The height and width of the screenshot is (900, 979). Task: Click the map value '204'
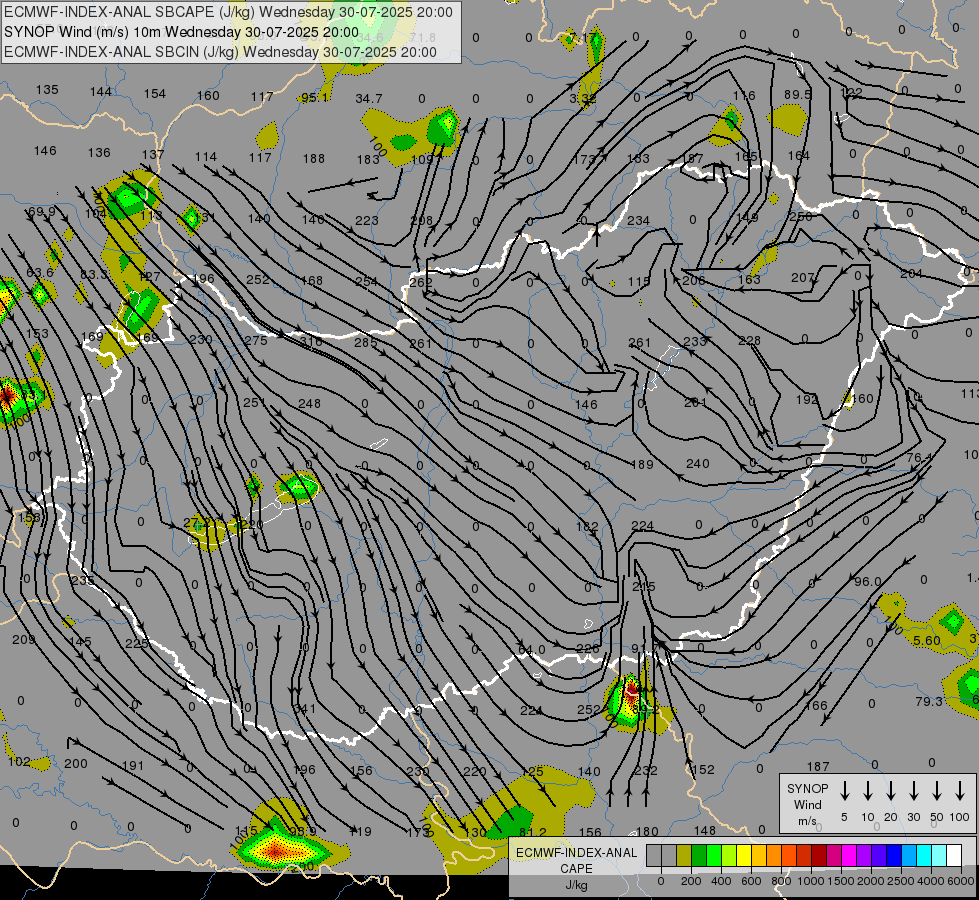pyautogui.click(x=912, y=274)
